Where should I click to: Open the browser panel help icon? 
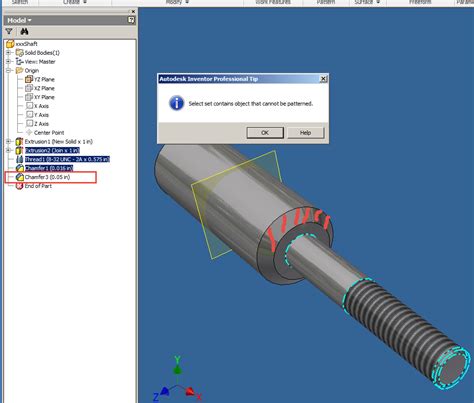[x=131, y=20]
